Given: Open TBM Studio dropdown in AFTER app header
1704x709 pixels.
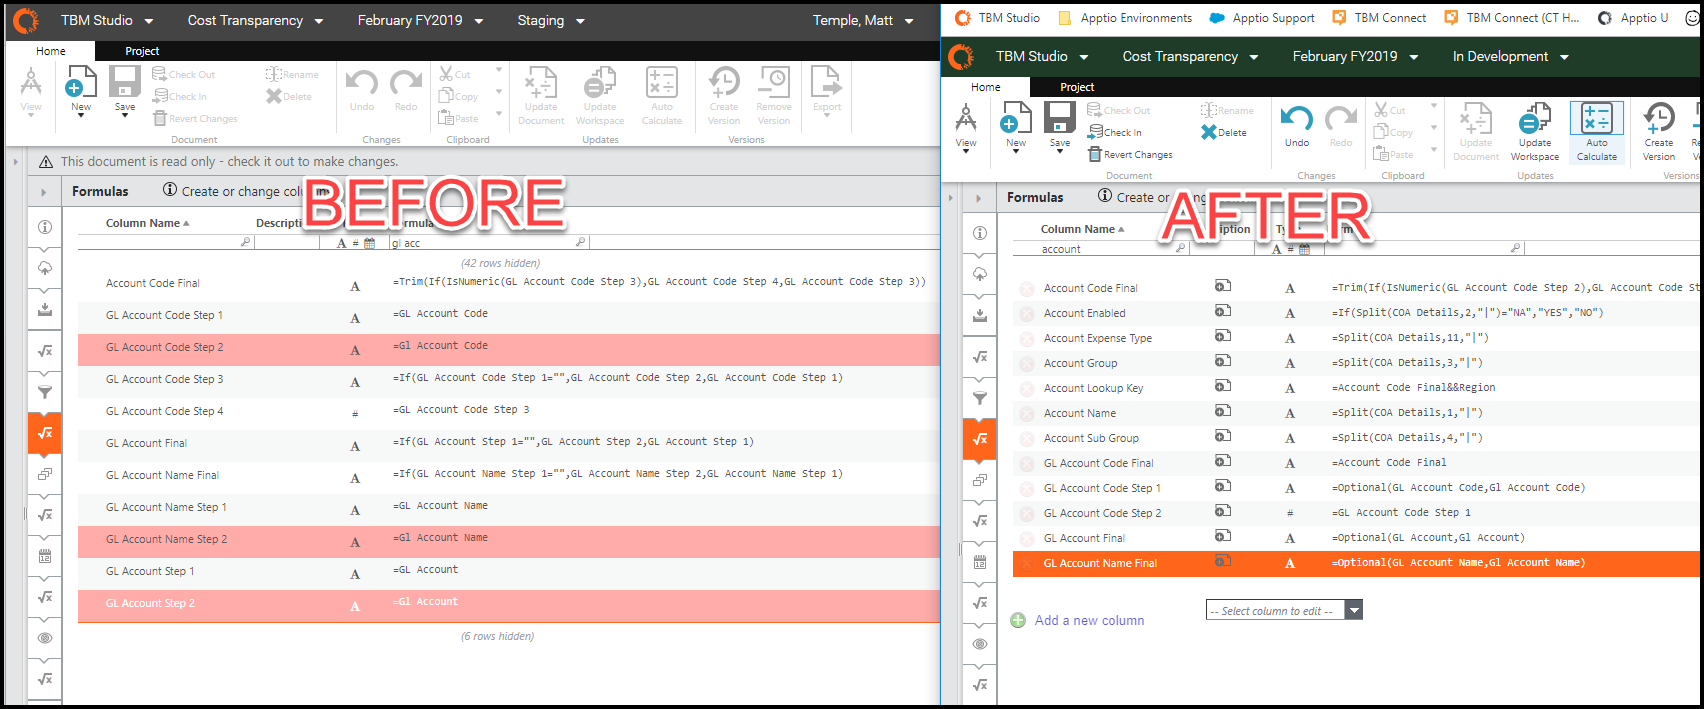Looking at the screenshot, I should (x=1042, y=57).
